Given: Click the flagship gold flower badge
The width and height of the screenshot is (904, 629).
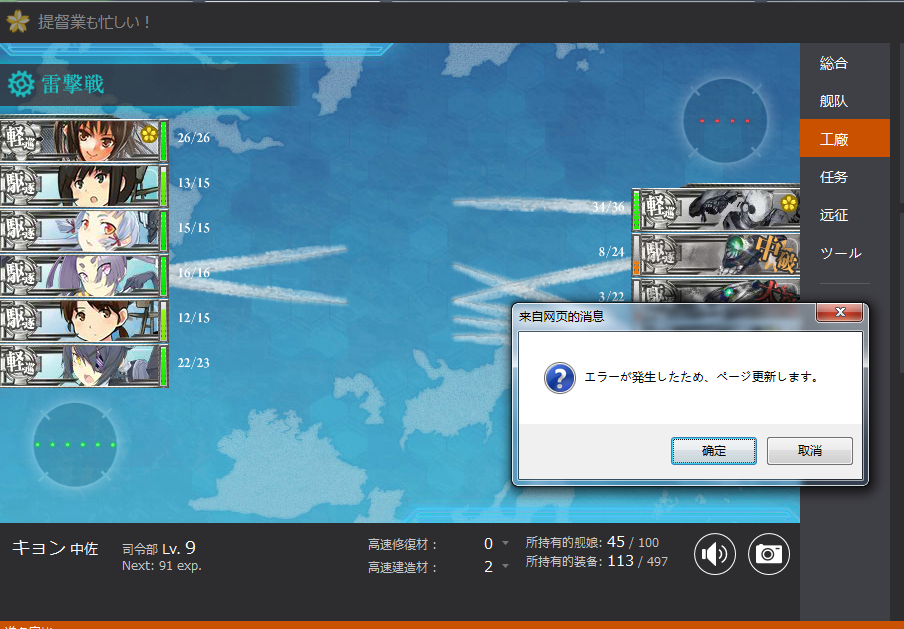Looking at the screenshot, I should click(x=149, y=134).
